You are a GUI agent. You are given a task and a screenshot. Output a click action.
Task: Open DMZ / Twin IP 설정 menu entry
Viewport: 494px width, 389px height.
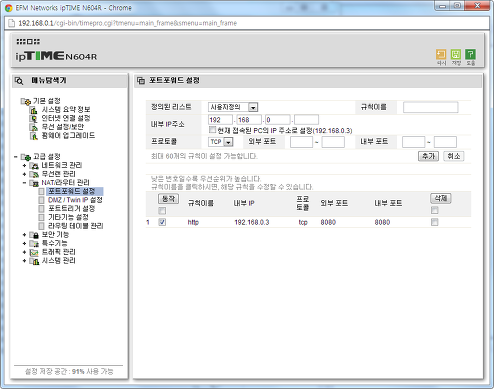point(75,200)
